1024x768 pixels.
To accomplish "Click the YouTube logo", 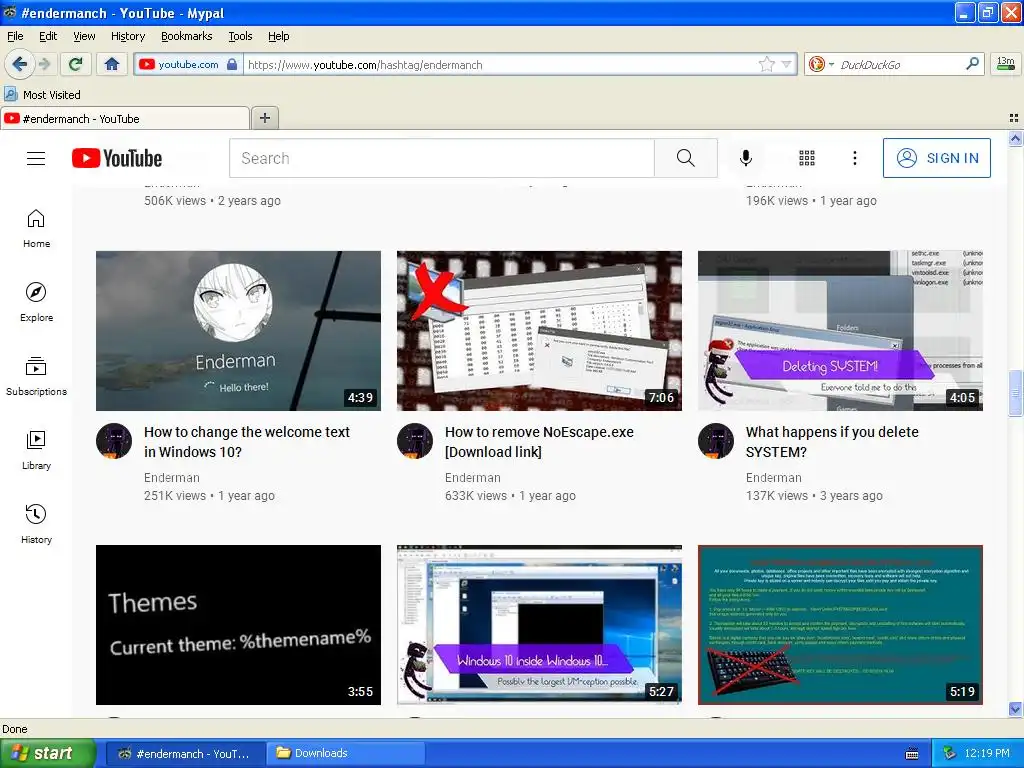I will point(117,158).
